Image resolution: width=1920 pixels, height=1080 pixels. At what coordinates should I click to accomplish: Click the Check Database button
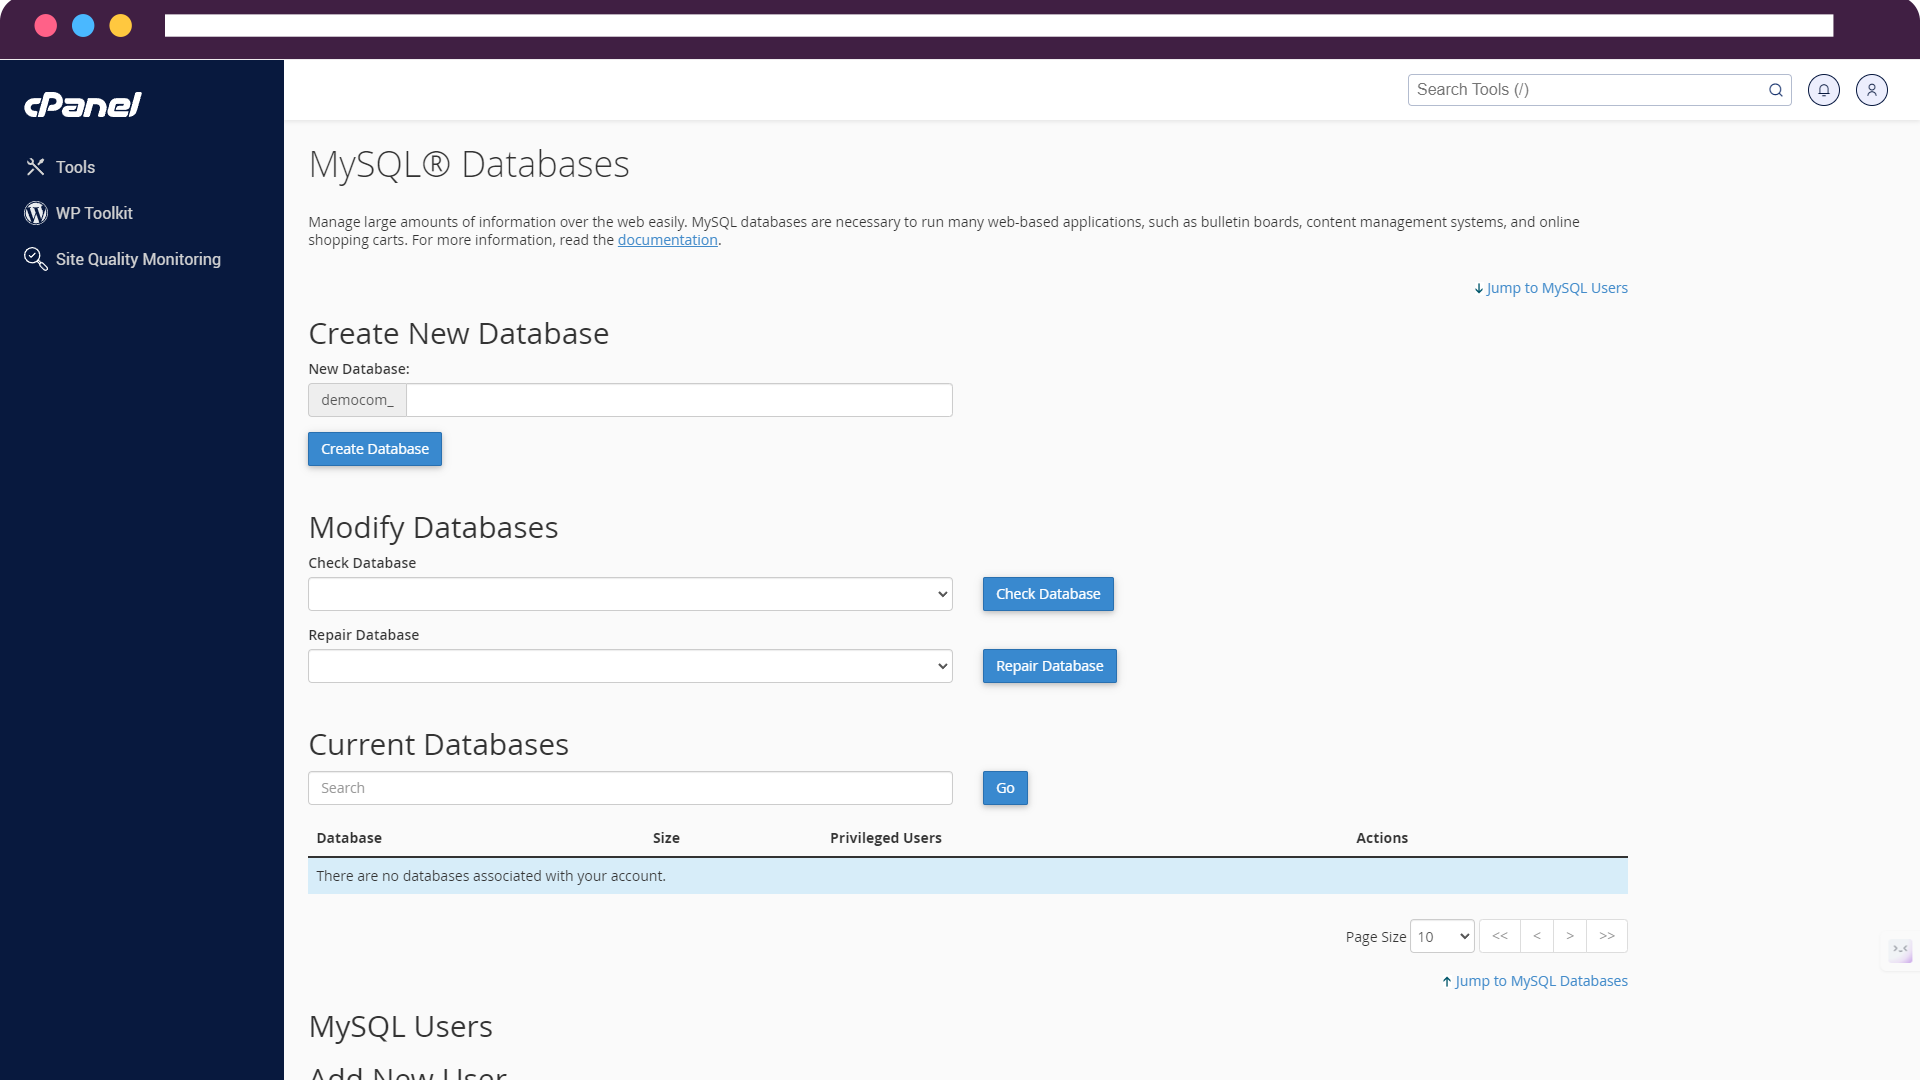pyautogui.click(x=1048, y=594)
